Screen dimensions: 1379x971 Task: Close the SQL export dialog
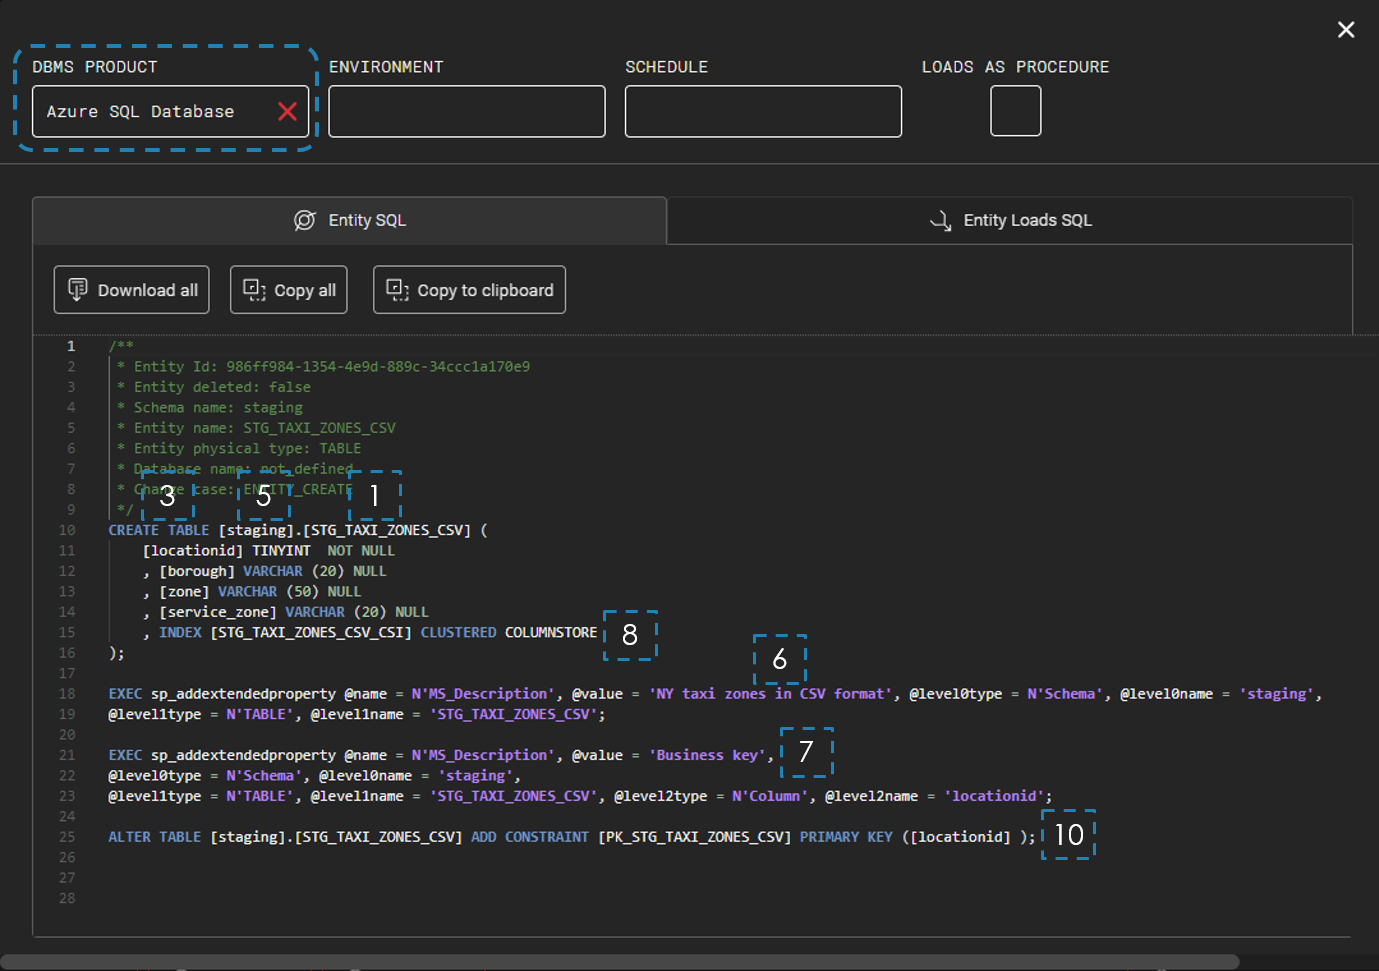click(1346, 30)
